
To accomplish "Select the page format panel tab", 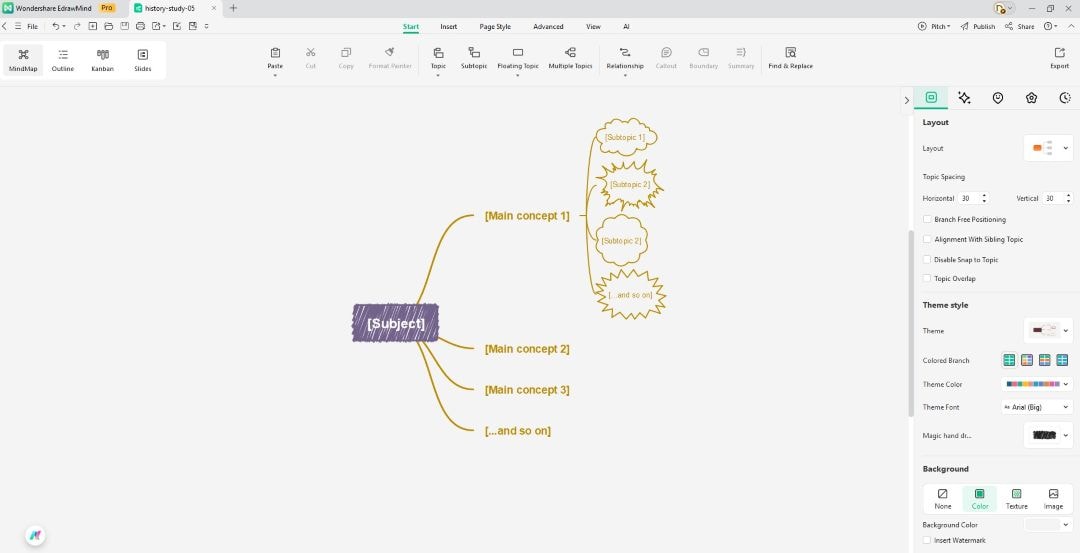I will tap(931, 98).
